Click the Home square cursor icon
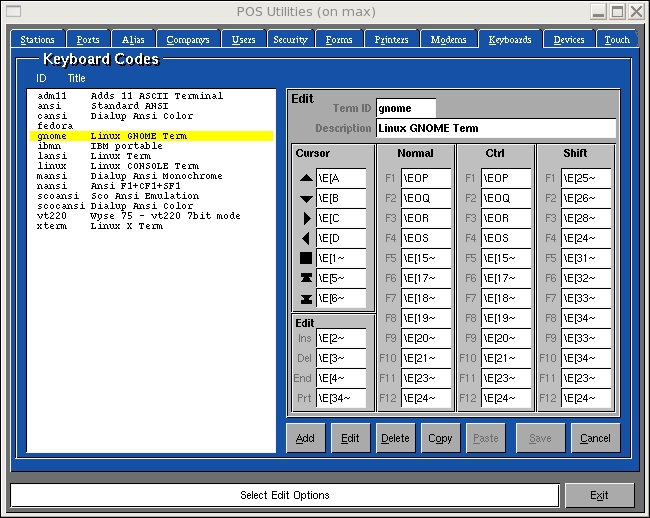 (x=306, y=258)
